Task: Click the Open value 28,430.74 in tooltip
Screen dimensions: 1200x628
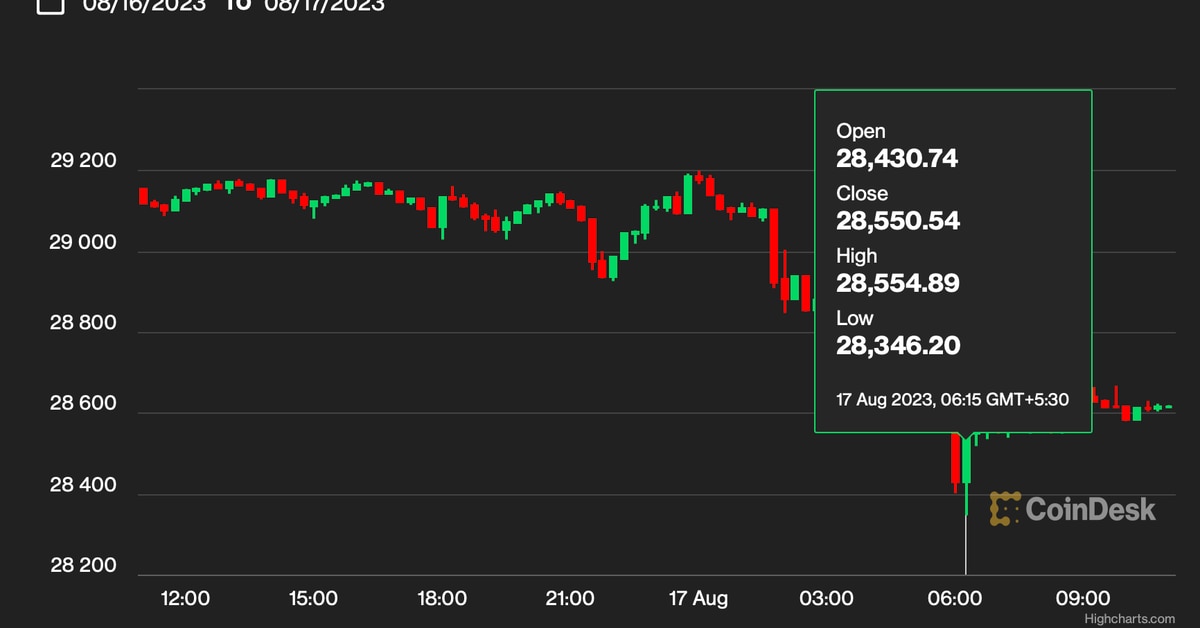Action: (x=897, y=158)
